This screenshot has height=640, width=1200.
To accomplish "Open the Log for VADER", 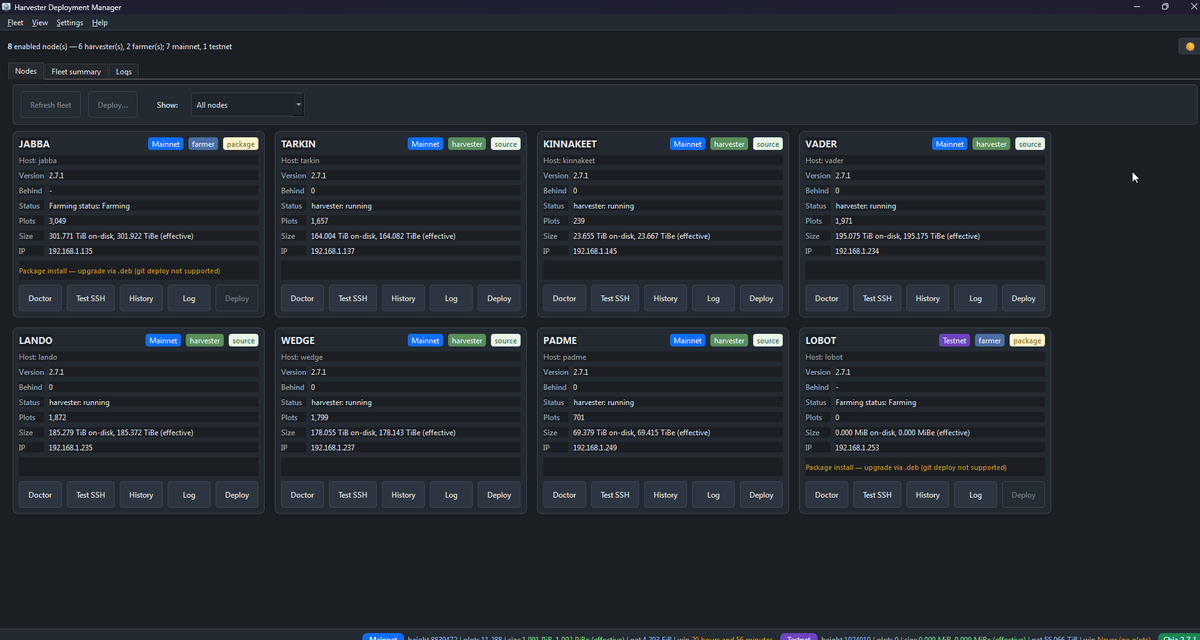I will tap(975, 298).
